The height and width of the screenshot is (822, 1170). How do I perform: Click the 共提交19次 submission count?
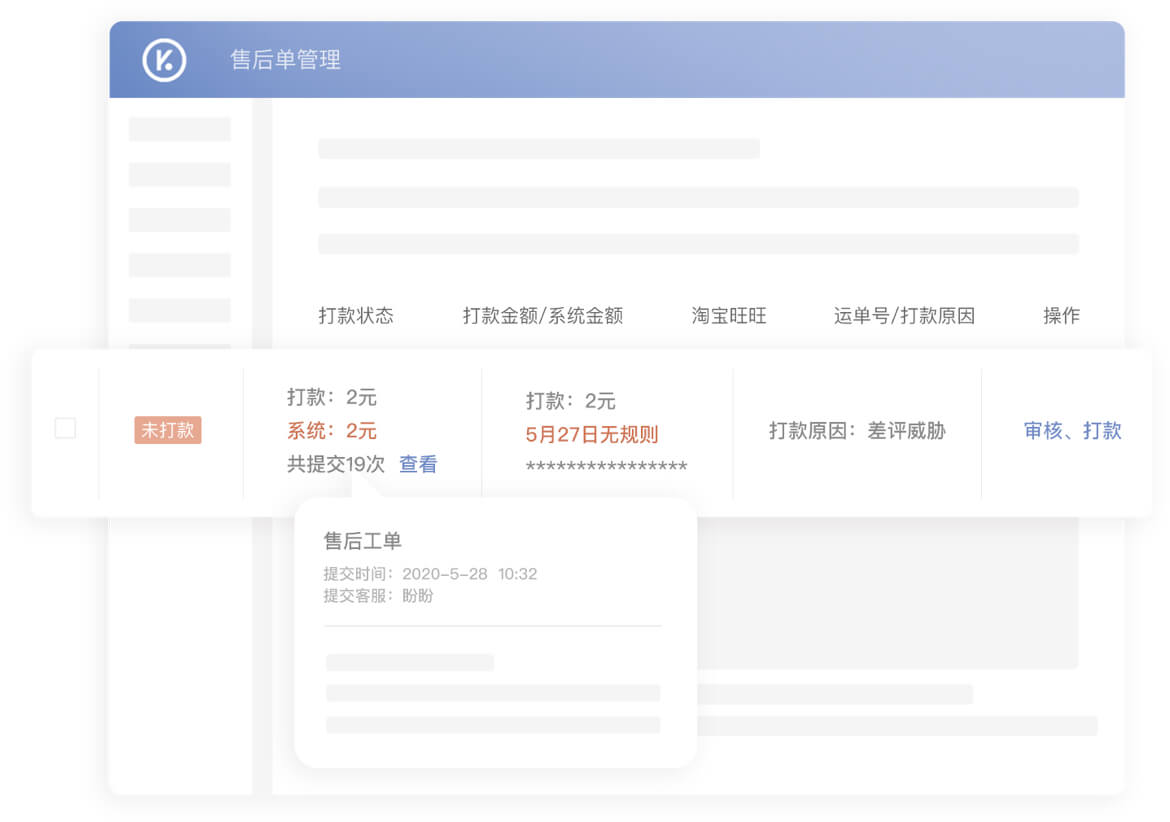(x=336, y=464)
